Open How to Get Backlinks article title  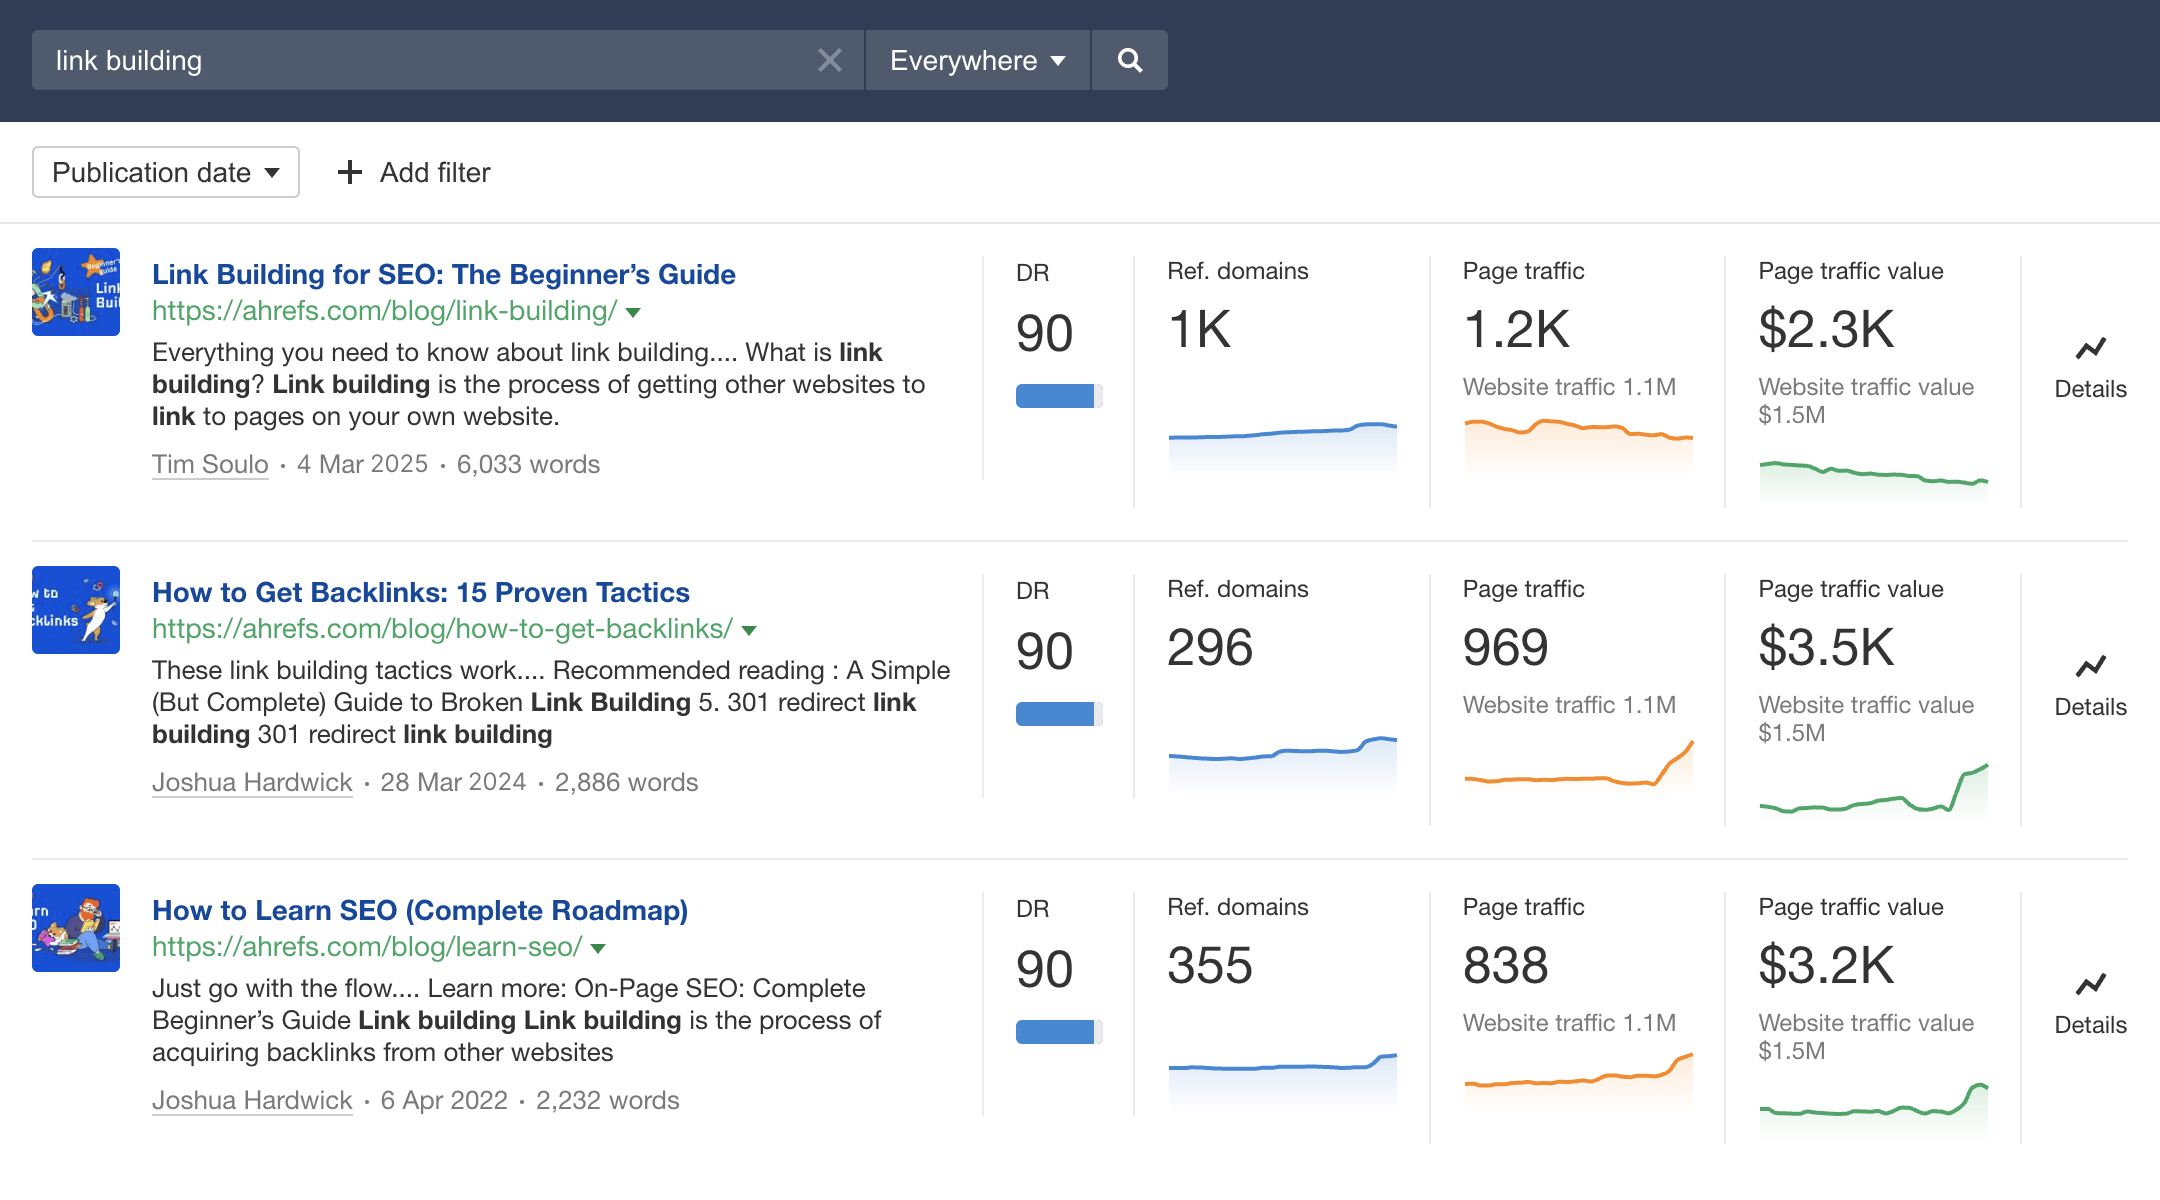[x=420, y=592]
